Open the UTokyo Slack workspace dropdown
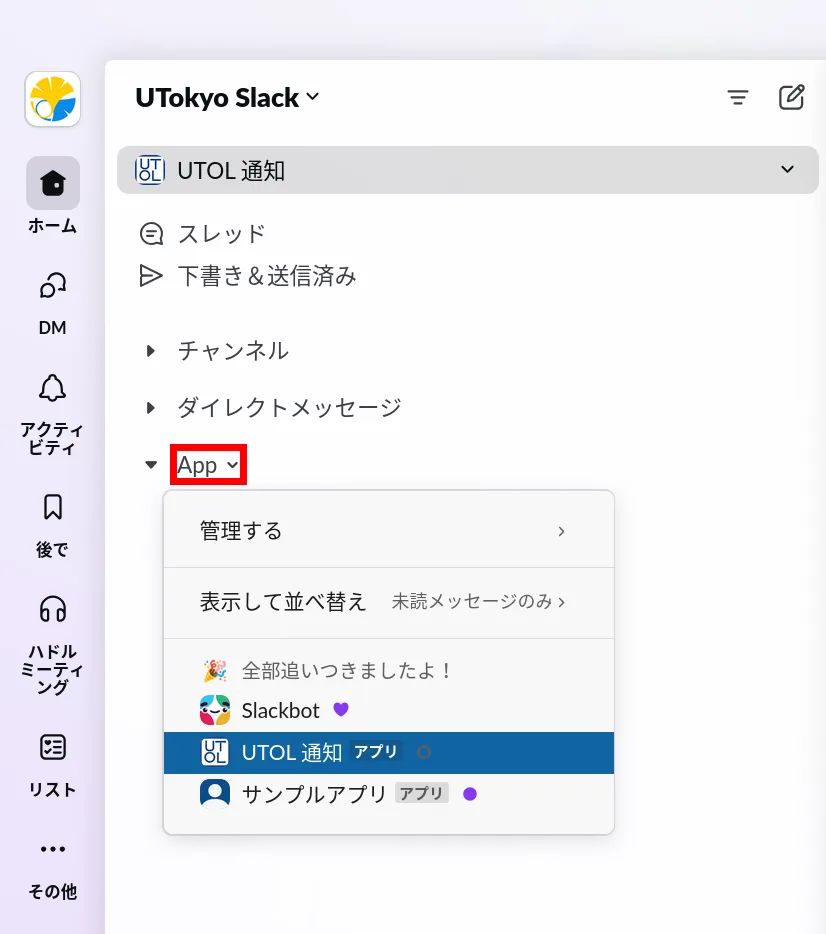 [x=227, y=98]
